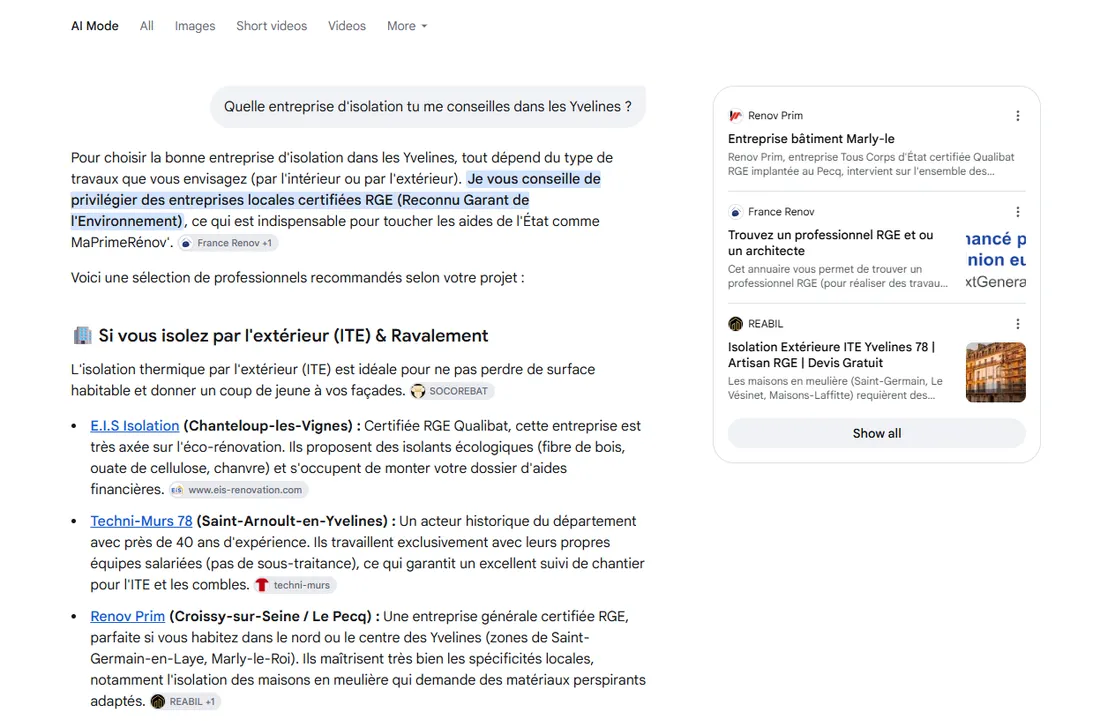Click the France Renov source logo in sidebar
Viewport: 1100px width, 721px height.
(735, 212)
